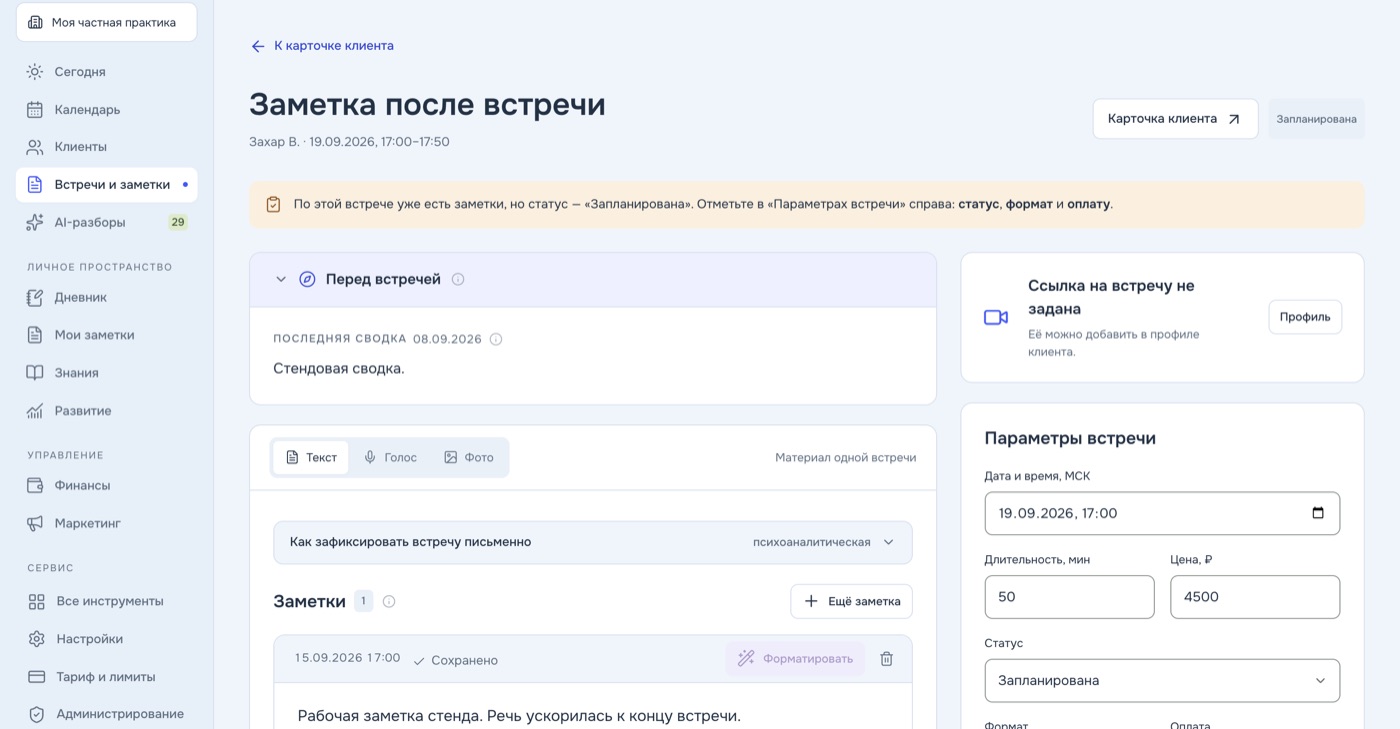
Task: Click the gear icon beside Настройки
Action: (37, 639)
